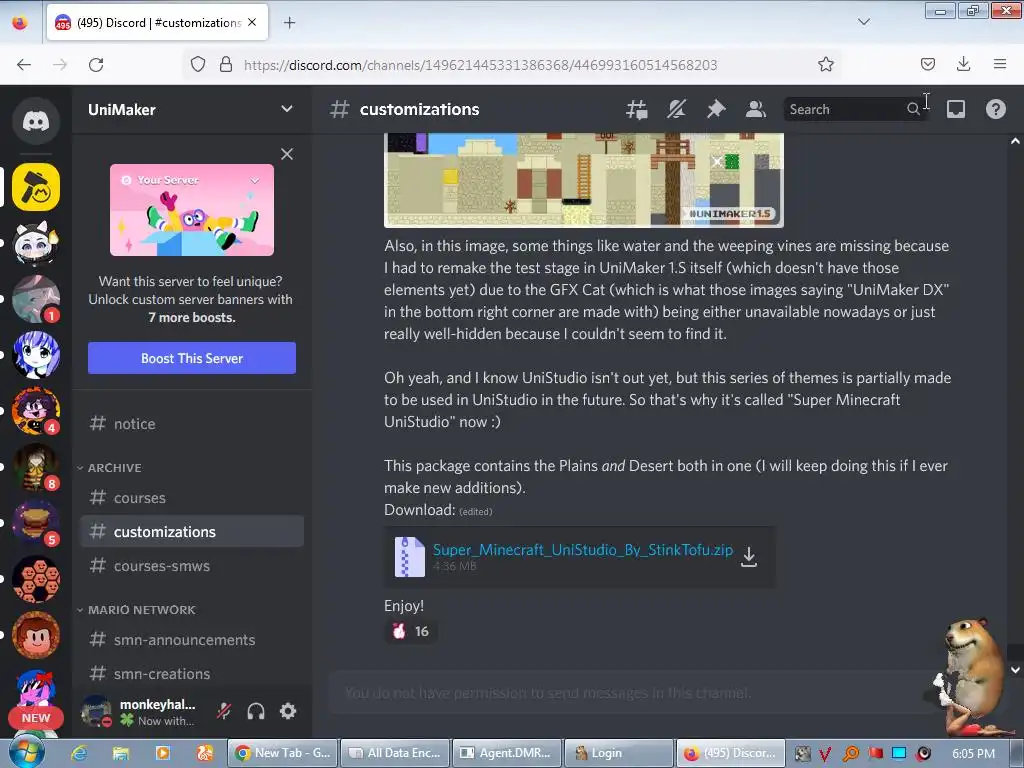Open notification settings bell icon
This screenshot has width=1024, height=768.
(677, 109)
